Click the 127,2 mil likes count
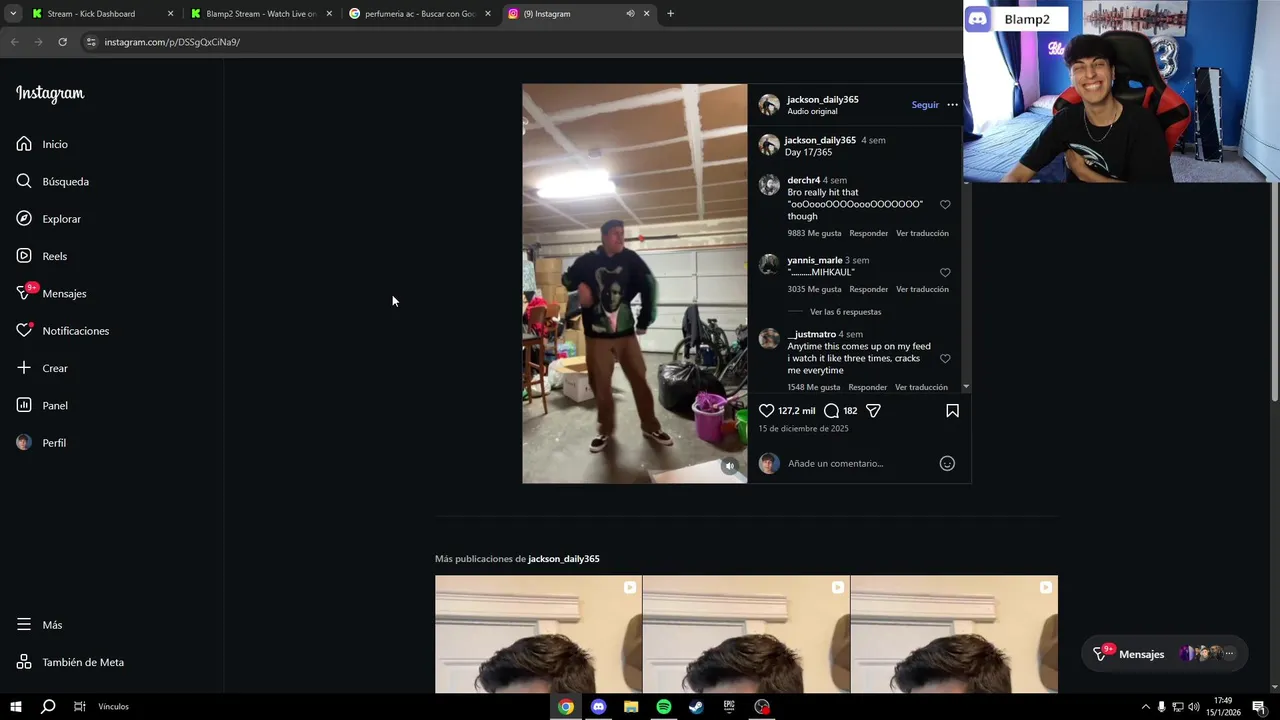This screenshot has width=1280, height=720. (x=796, y=411)
